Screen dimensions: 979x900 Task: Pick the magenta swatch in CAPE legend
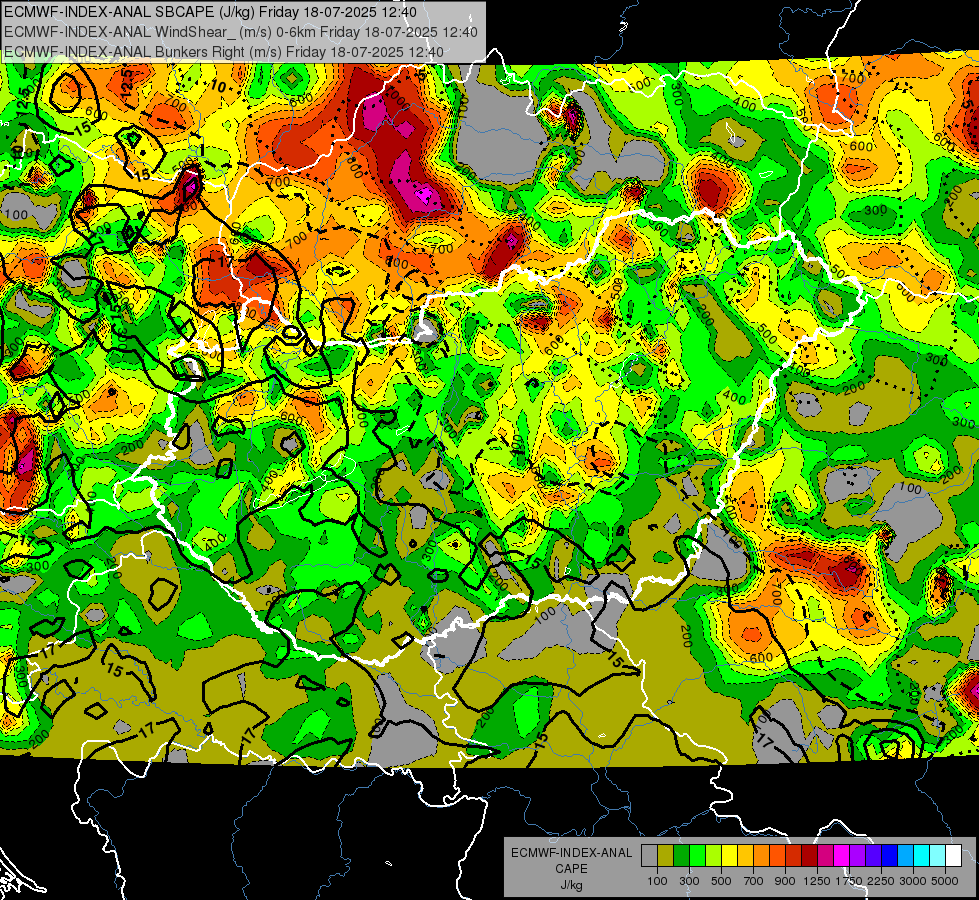click(x=841, y=855)
